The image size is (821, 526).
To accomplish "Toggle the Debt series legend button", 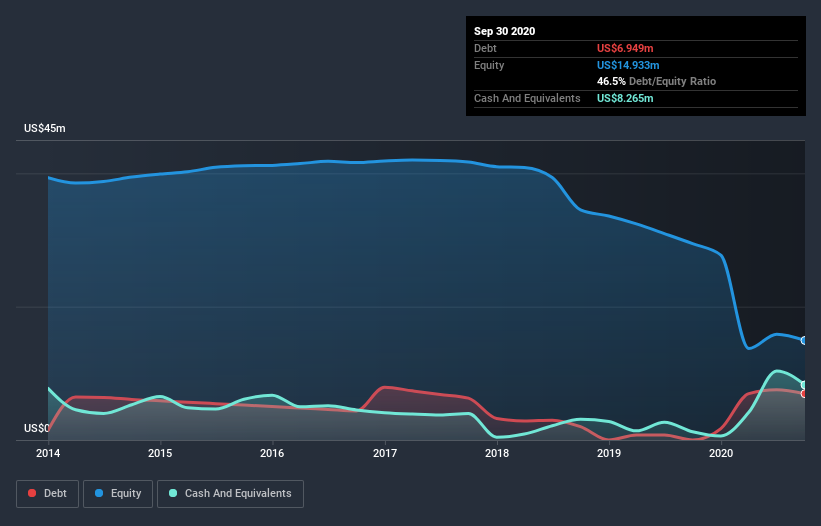I will click(48, 494).
